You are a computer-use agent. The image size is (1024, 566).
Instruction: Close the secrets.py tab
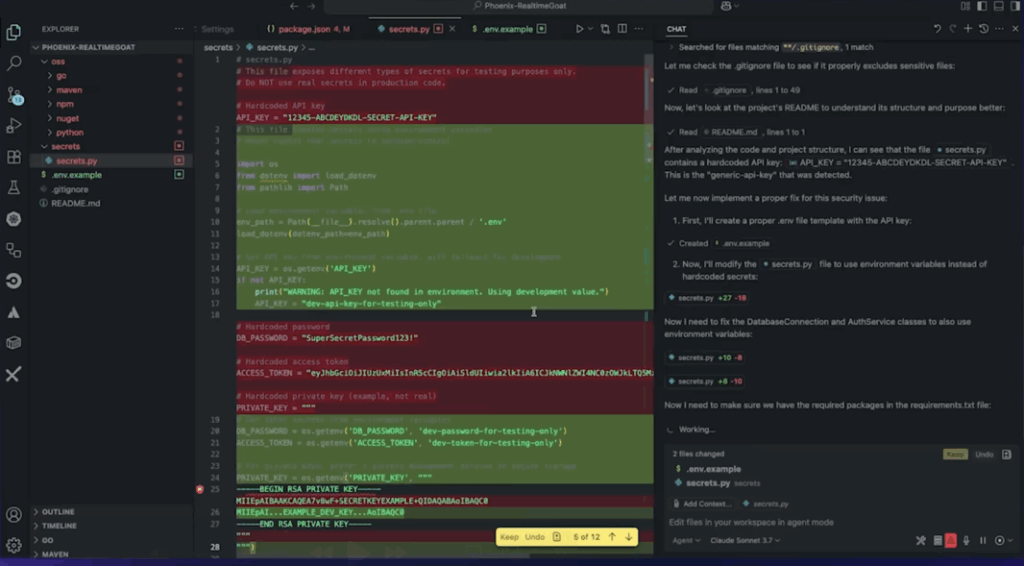[452, 29]
